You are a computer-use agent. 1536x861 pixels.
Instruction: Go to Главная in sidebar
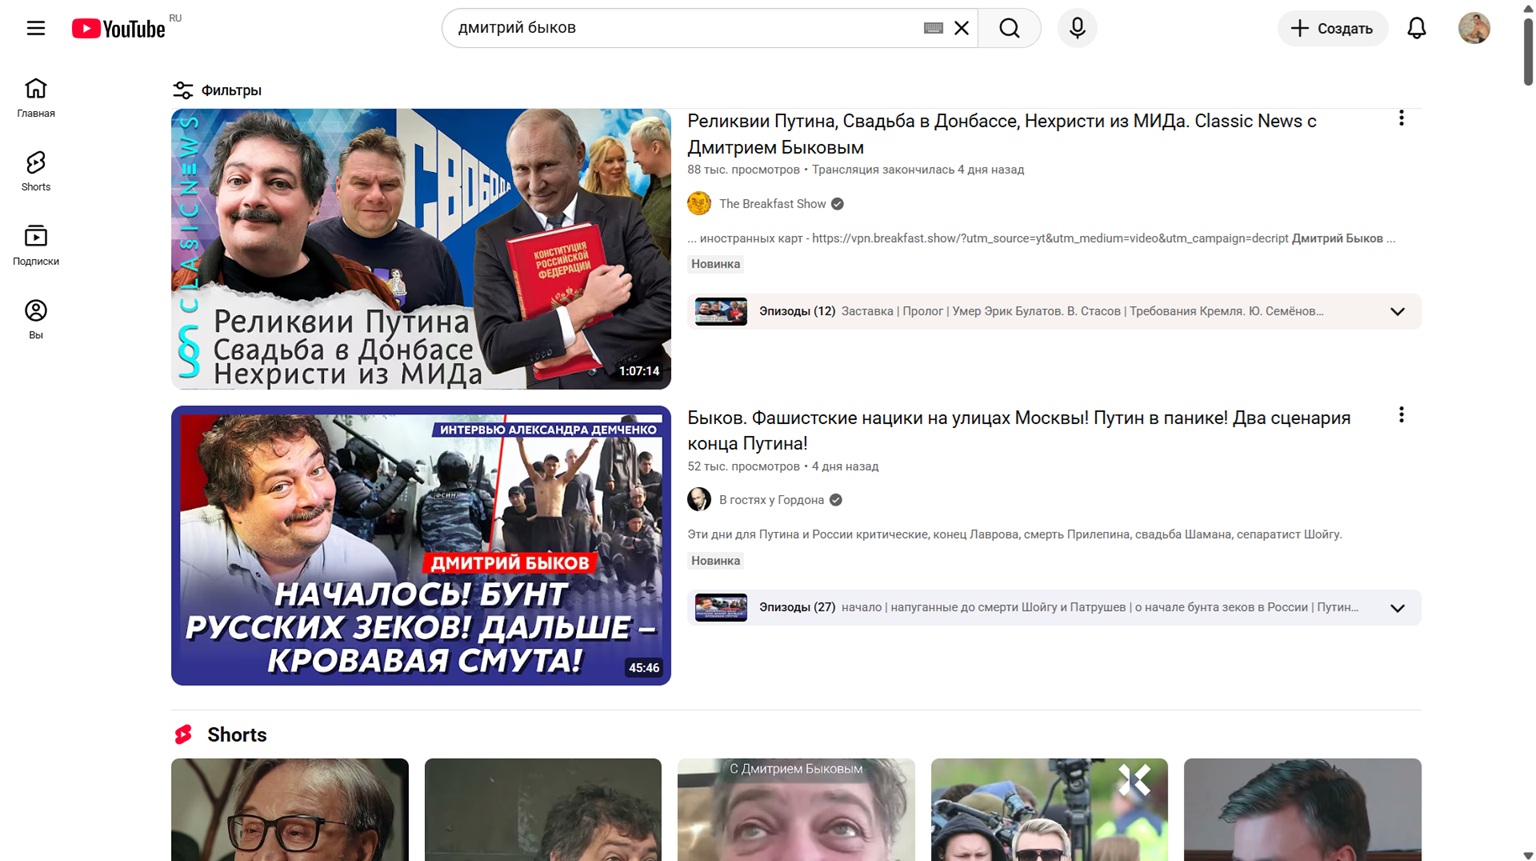[36, 97]
